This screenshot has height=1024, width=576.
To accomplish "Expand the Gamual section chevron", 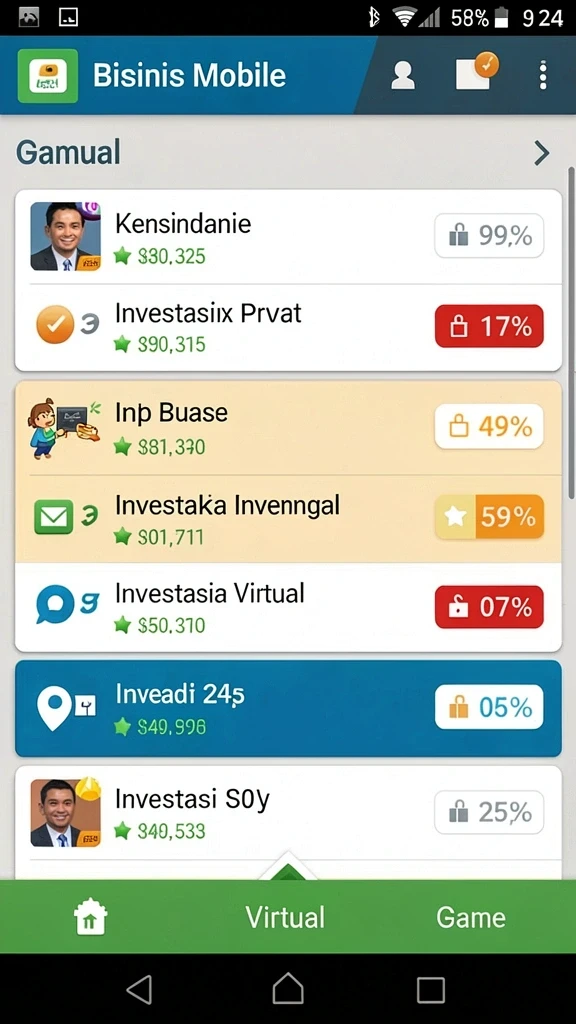I will click(541, 153).
